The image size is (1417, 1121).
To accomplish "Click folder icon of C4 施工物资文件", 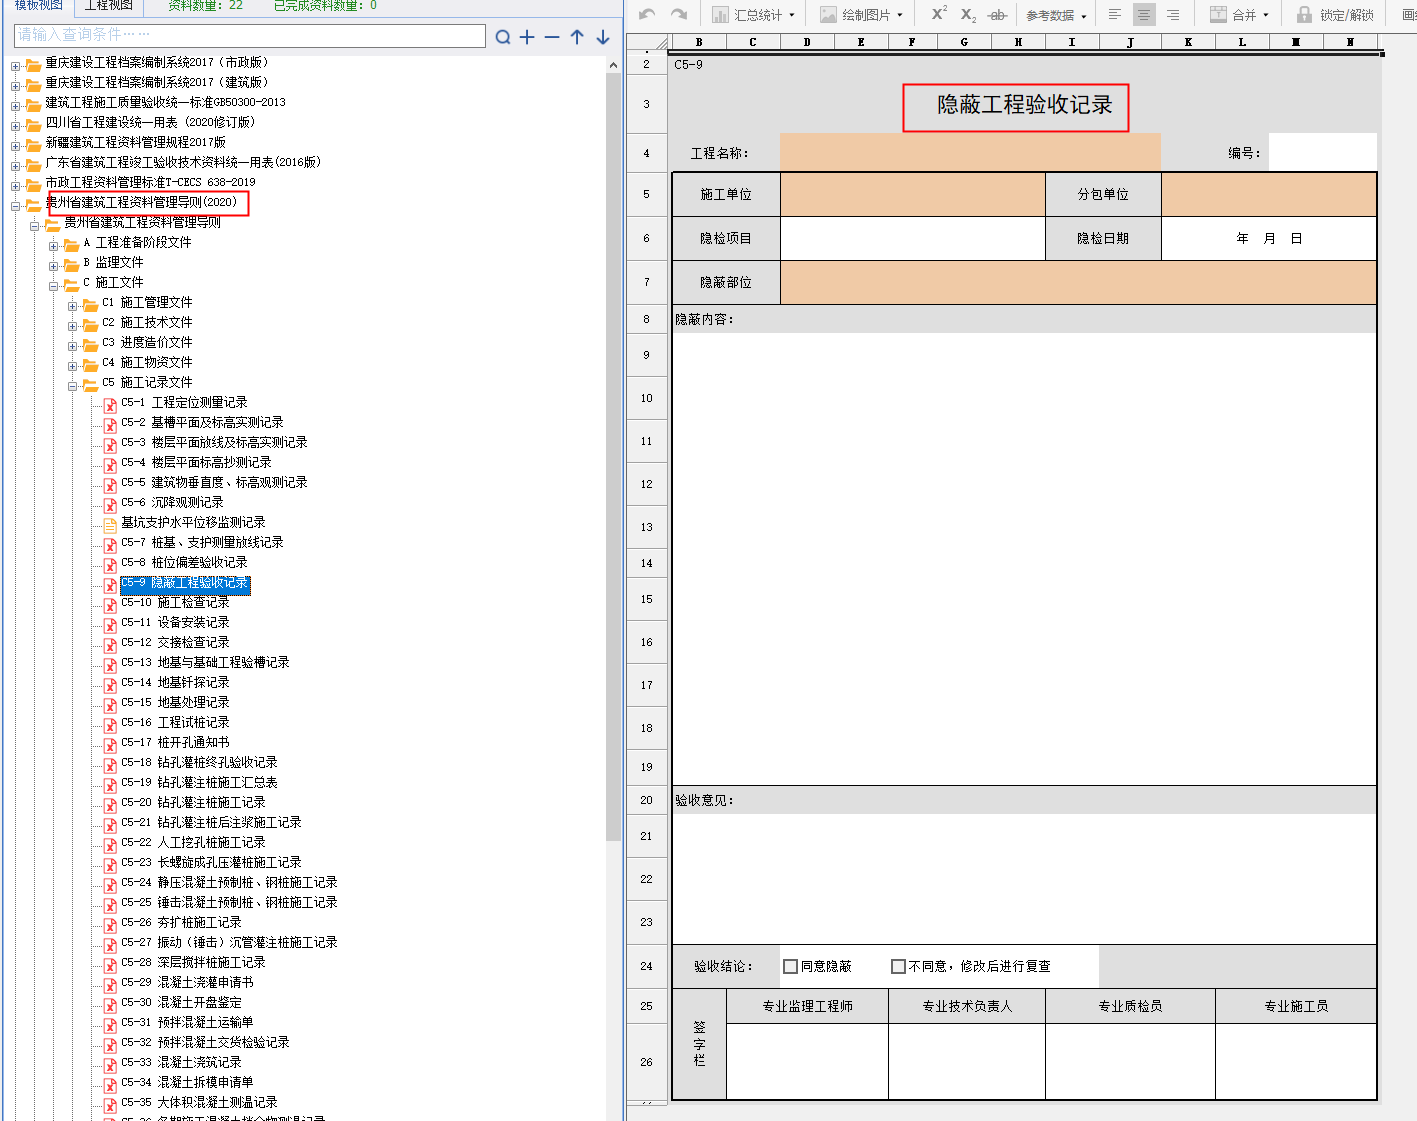I will pyautogui.click(x=90, y=363).
